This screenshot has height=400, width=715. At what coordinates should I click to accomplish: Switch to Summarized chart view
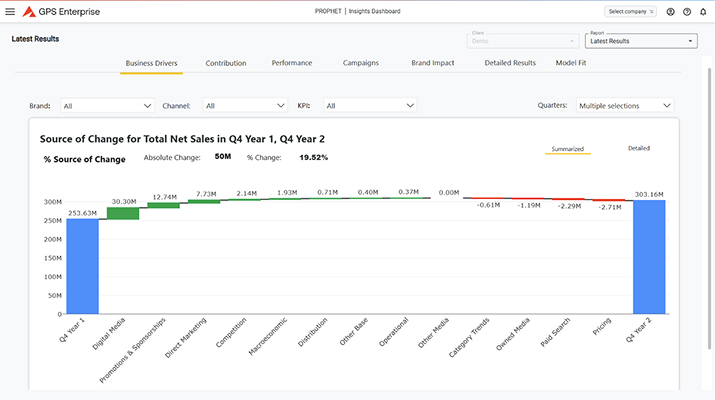pos(569,149)
